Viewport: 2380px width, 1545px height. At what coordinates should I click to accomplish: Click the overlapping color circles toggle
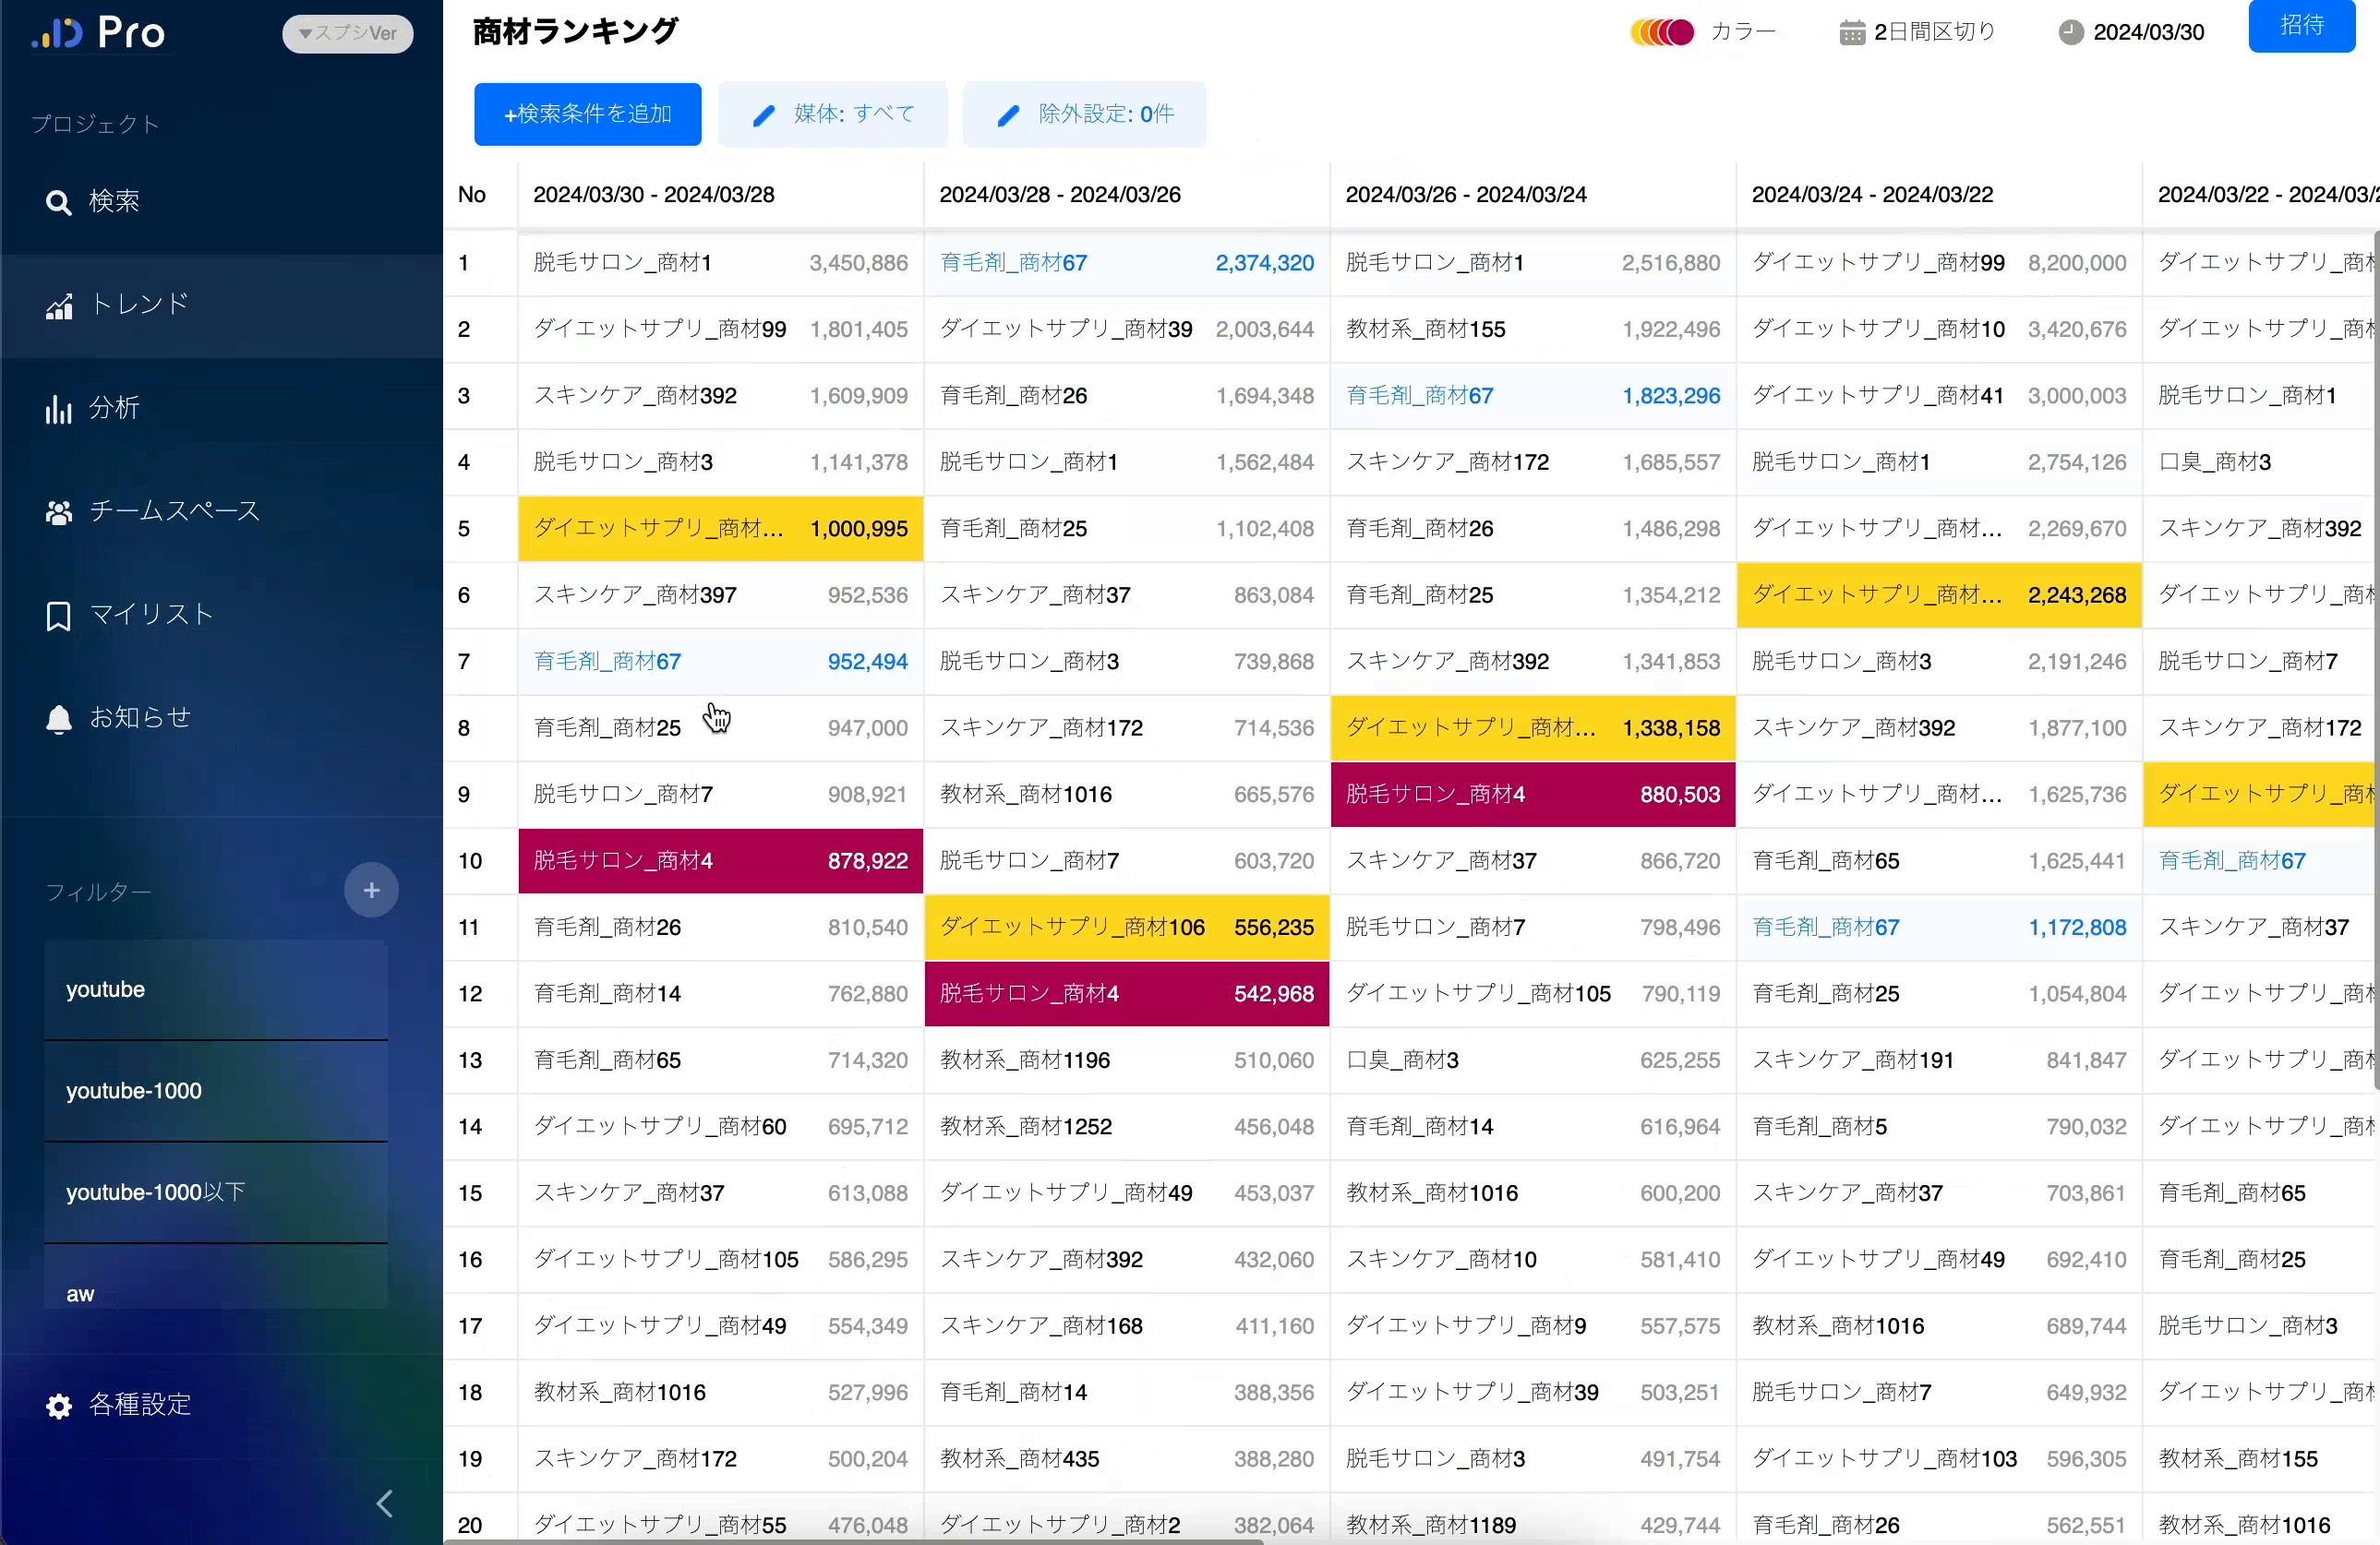1662,32
